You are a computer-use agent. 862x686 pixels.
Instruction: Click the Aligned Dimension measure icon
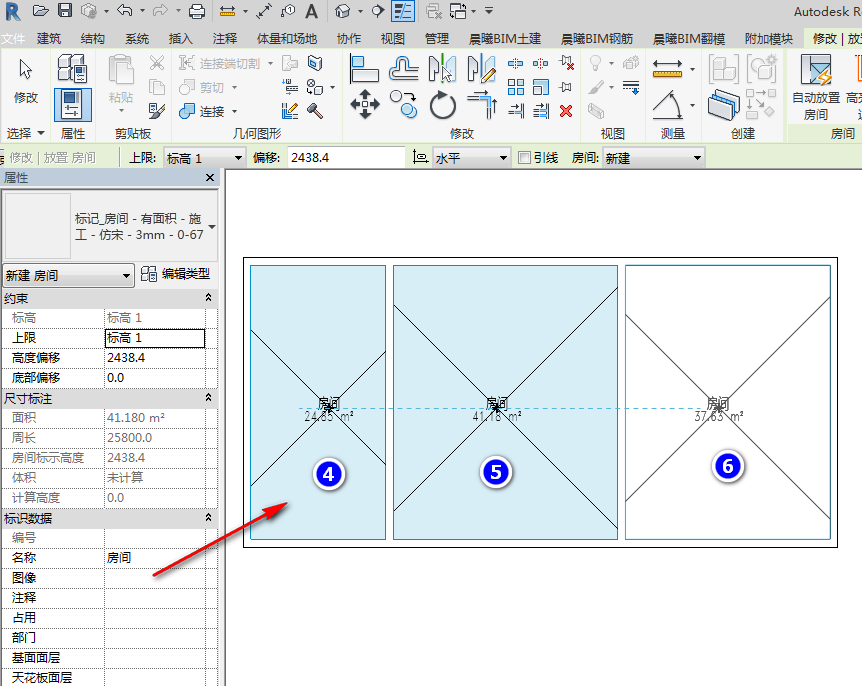tap(667, 69)
